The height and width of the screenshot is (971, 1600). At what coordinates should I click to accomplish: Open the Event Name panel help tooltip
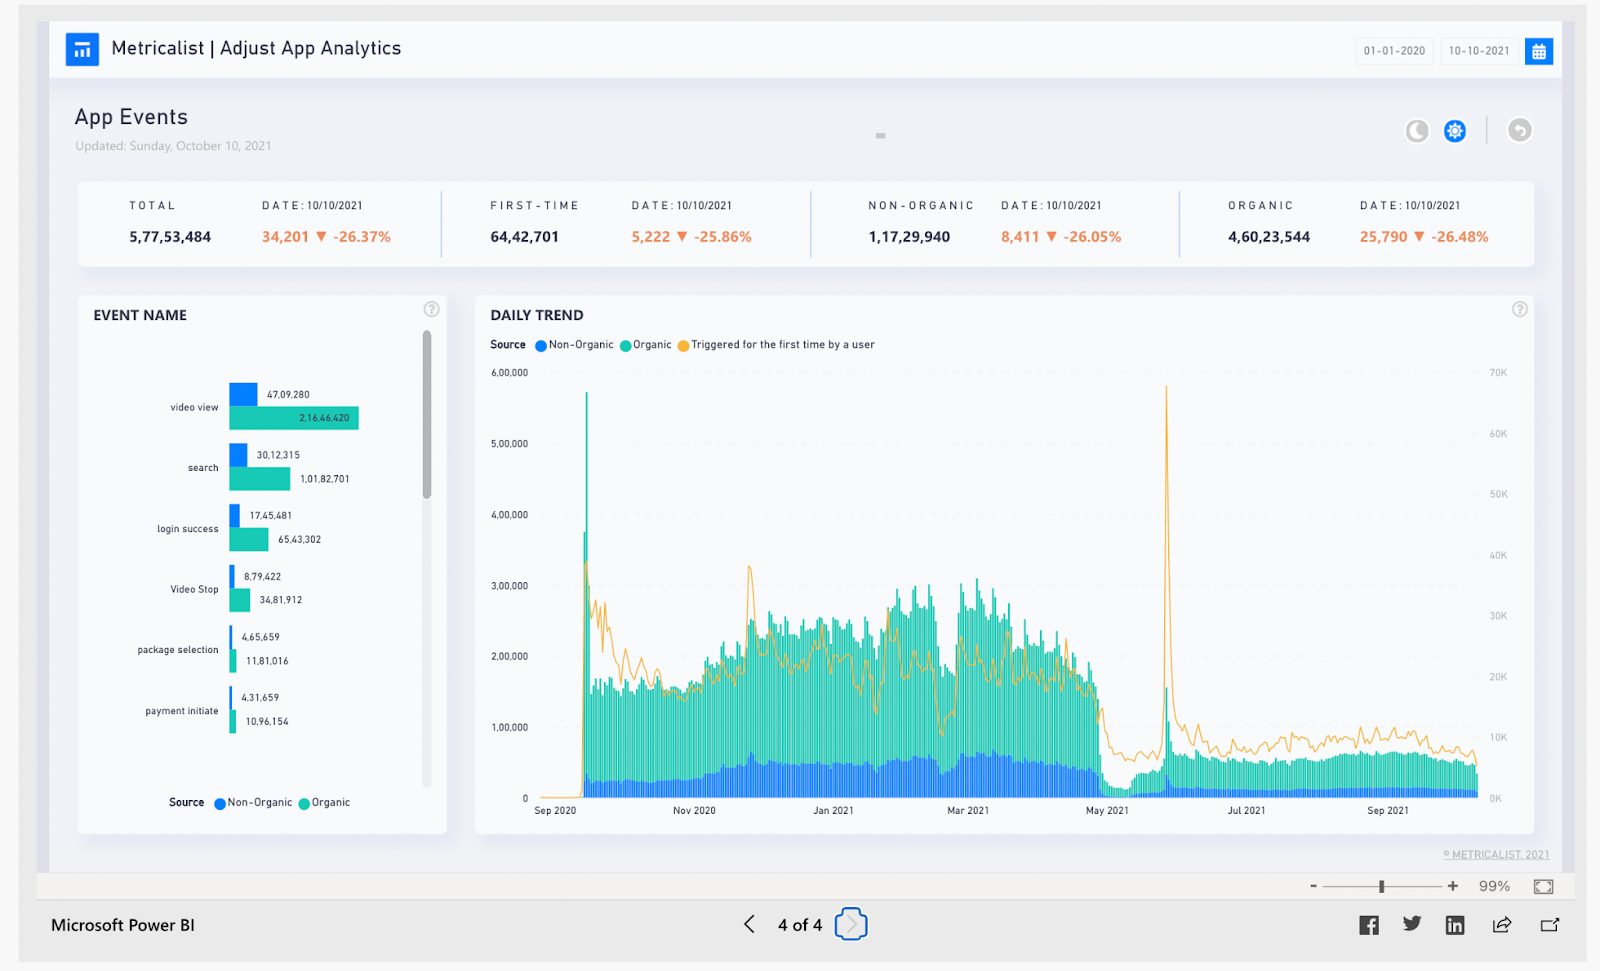pos(431,309)
